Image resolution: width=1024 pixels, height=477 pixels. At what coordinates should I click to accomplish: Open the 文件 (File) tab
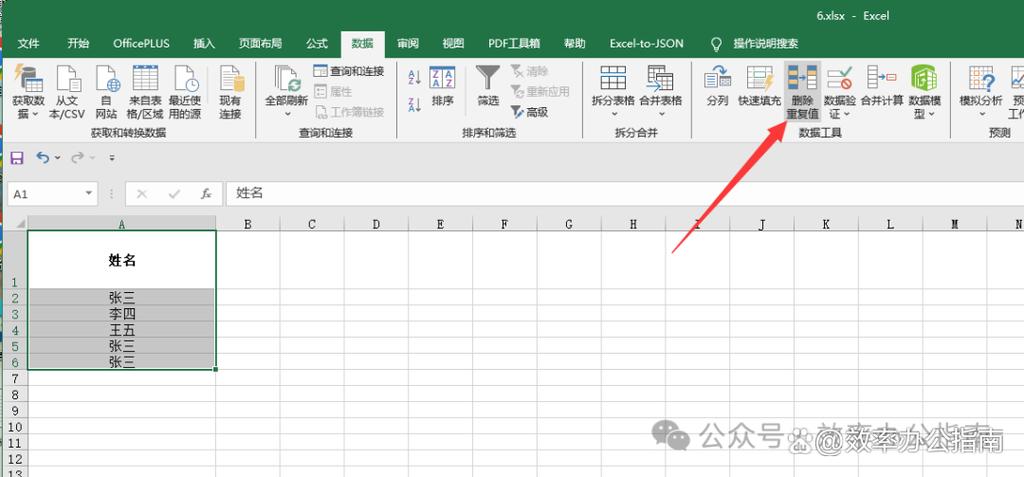pyautogui.click(x=28, y=44)
